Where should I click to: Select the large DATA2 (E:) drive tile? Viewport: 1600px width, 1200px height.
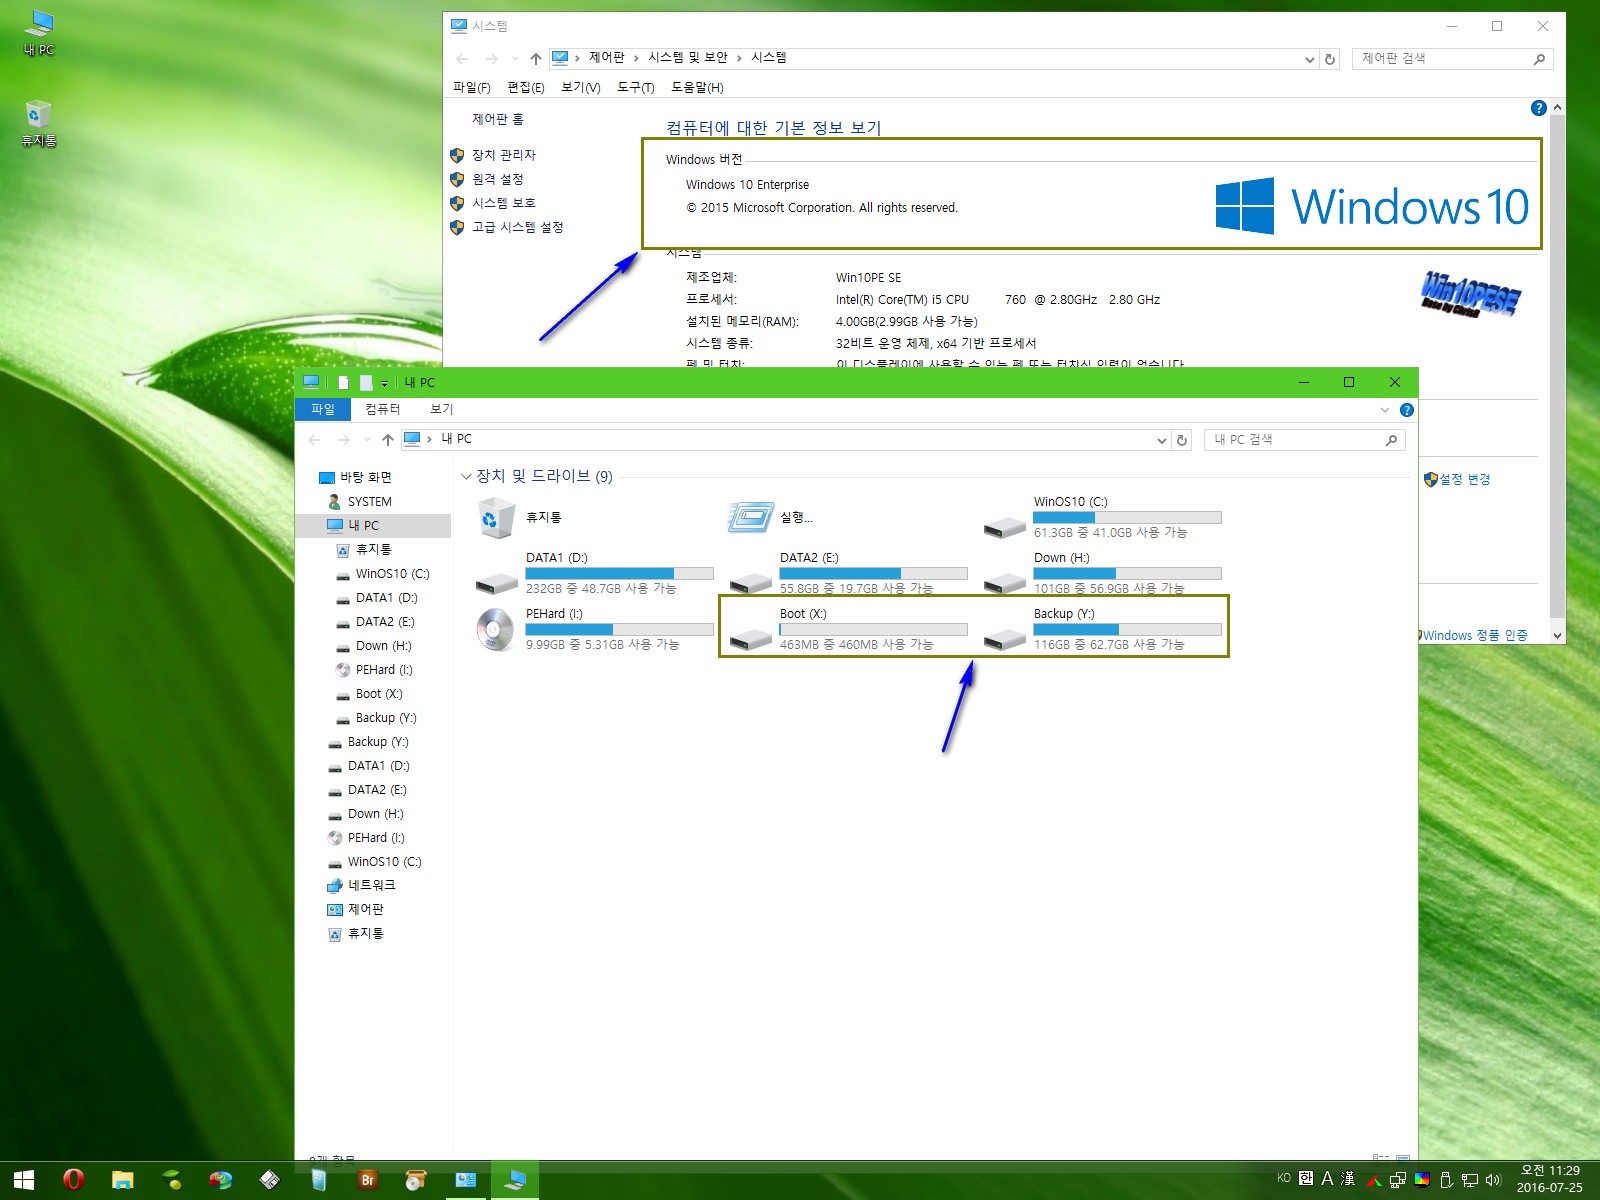click(x=848, y=573)
